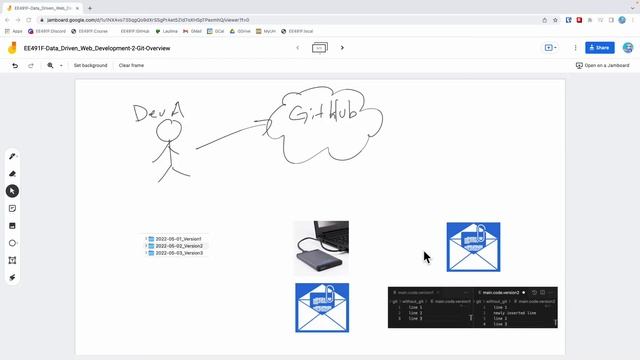
Task: Click the Jamboard logo icon
Action: (12, 48)
